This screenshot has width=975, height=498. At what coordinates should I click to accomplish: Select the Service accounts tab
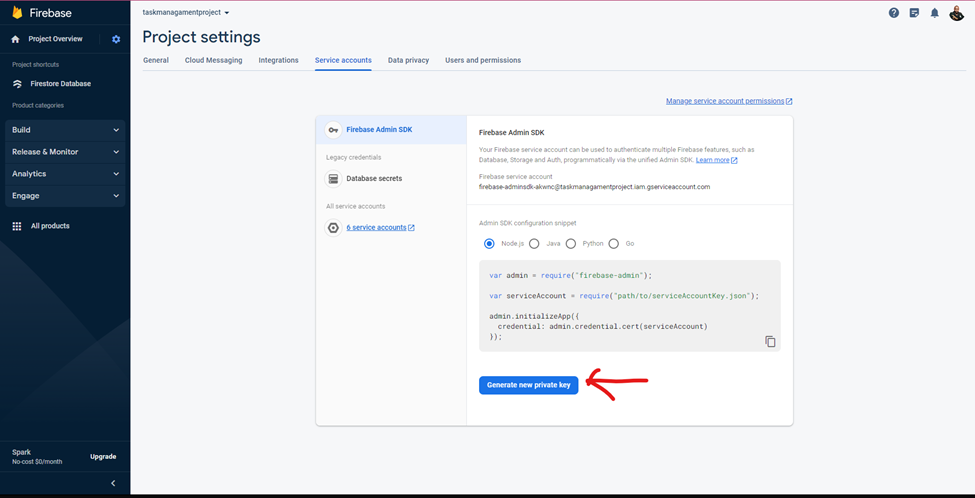pyautogui.click(x=343, y=60)
